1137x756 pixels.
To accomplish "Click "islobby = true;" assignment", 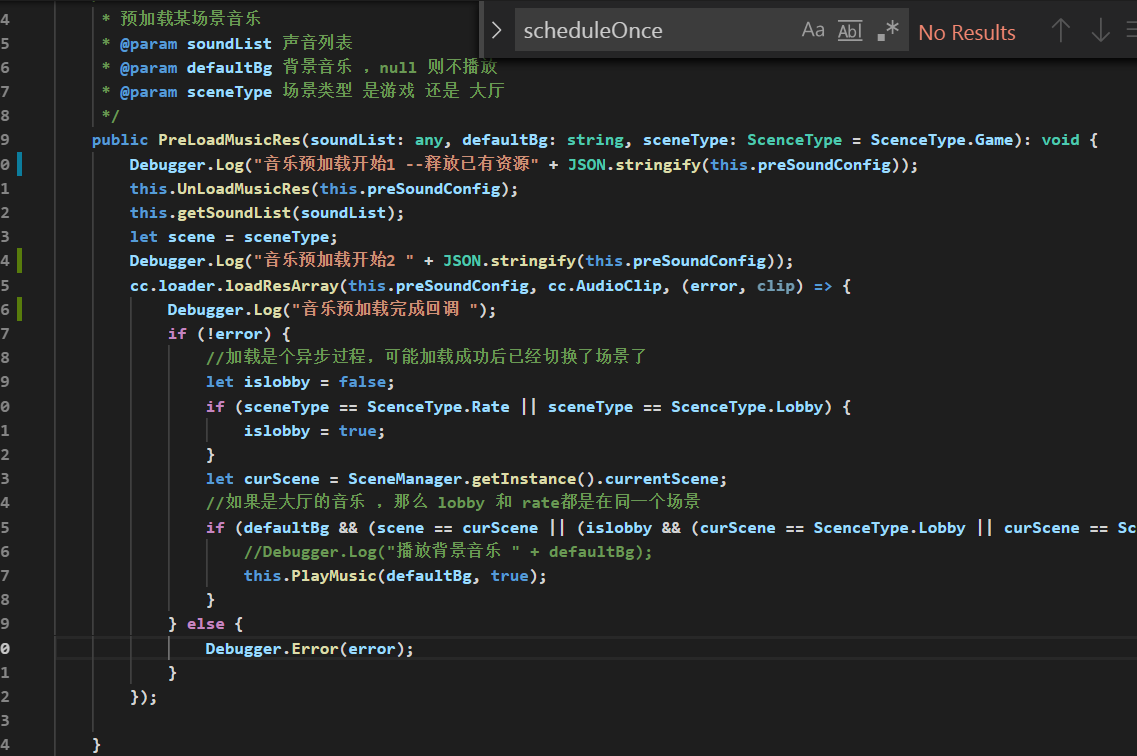I will [x=314, y=431].
